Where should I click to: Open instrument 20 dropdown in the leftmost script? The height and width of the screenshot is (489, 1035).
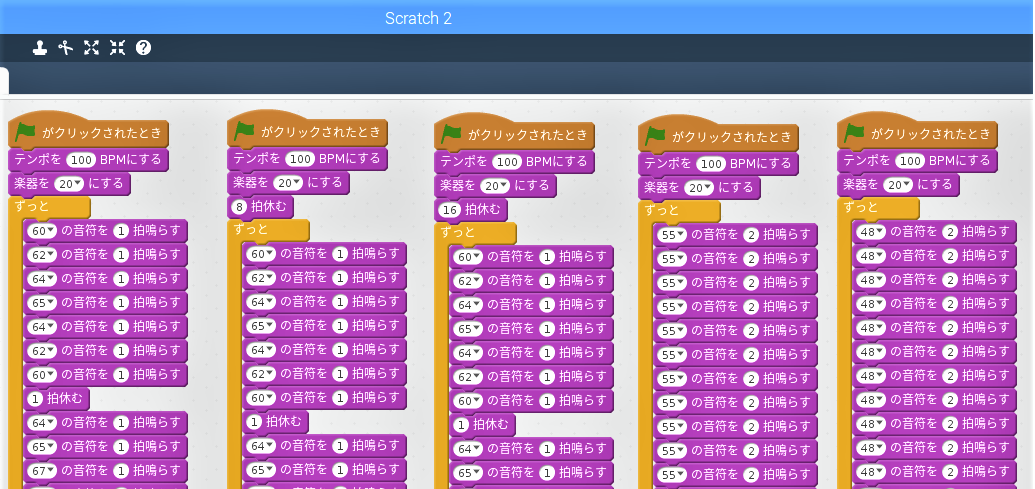pos(67,183)
